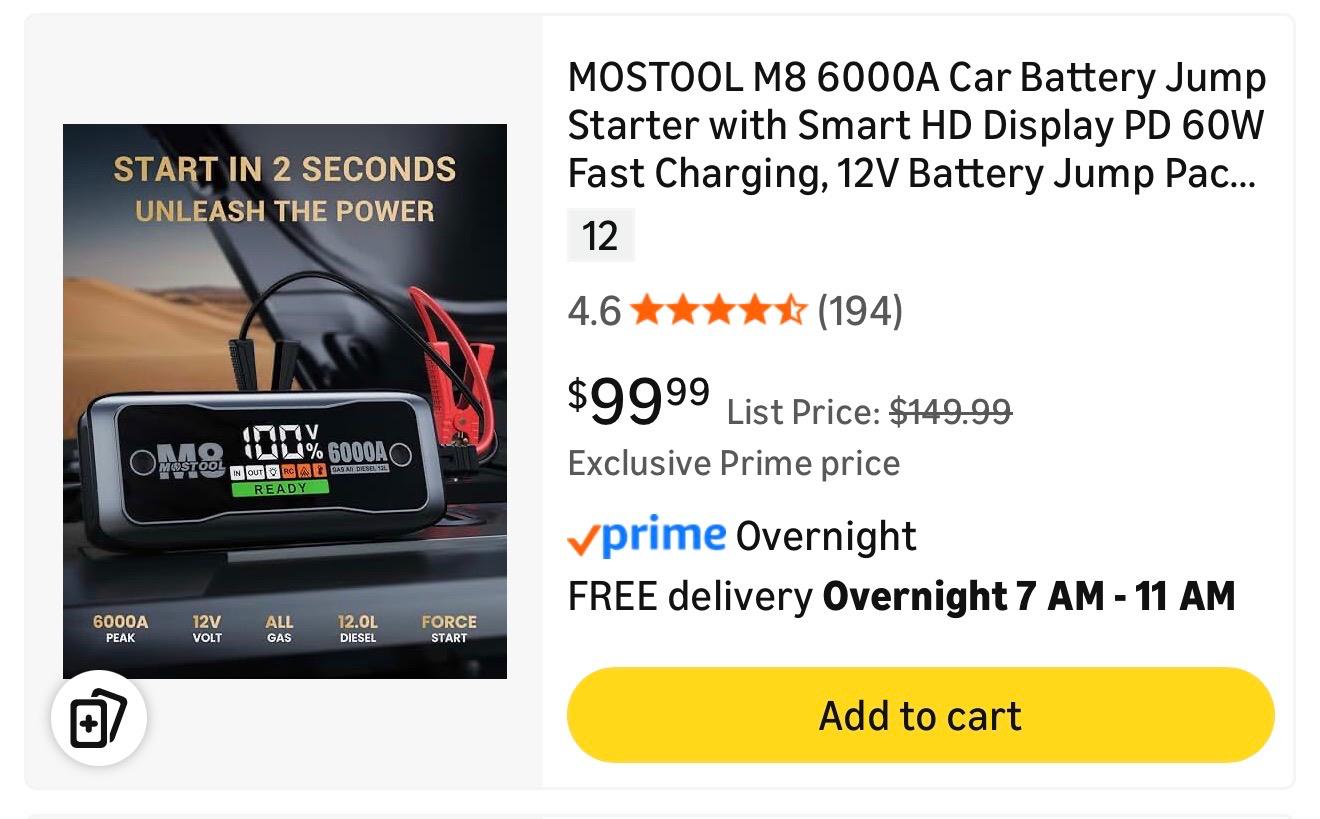Click the 6000A PEAK feature label

(121, 629)
